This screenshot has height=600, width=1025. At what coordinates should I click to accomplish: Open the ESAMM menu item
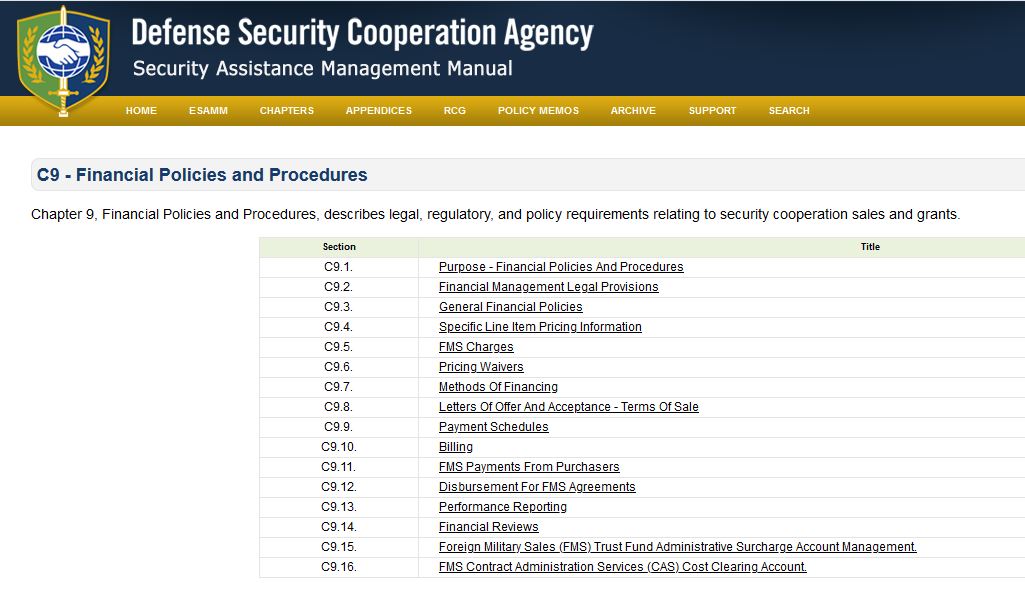pos(208,111)
